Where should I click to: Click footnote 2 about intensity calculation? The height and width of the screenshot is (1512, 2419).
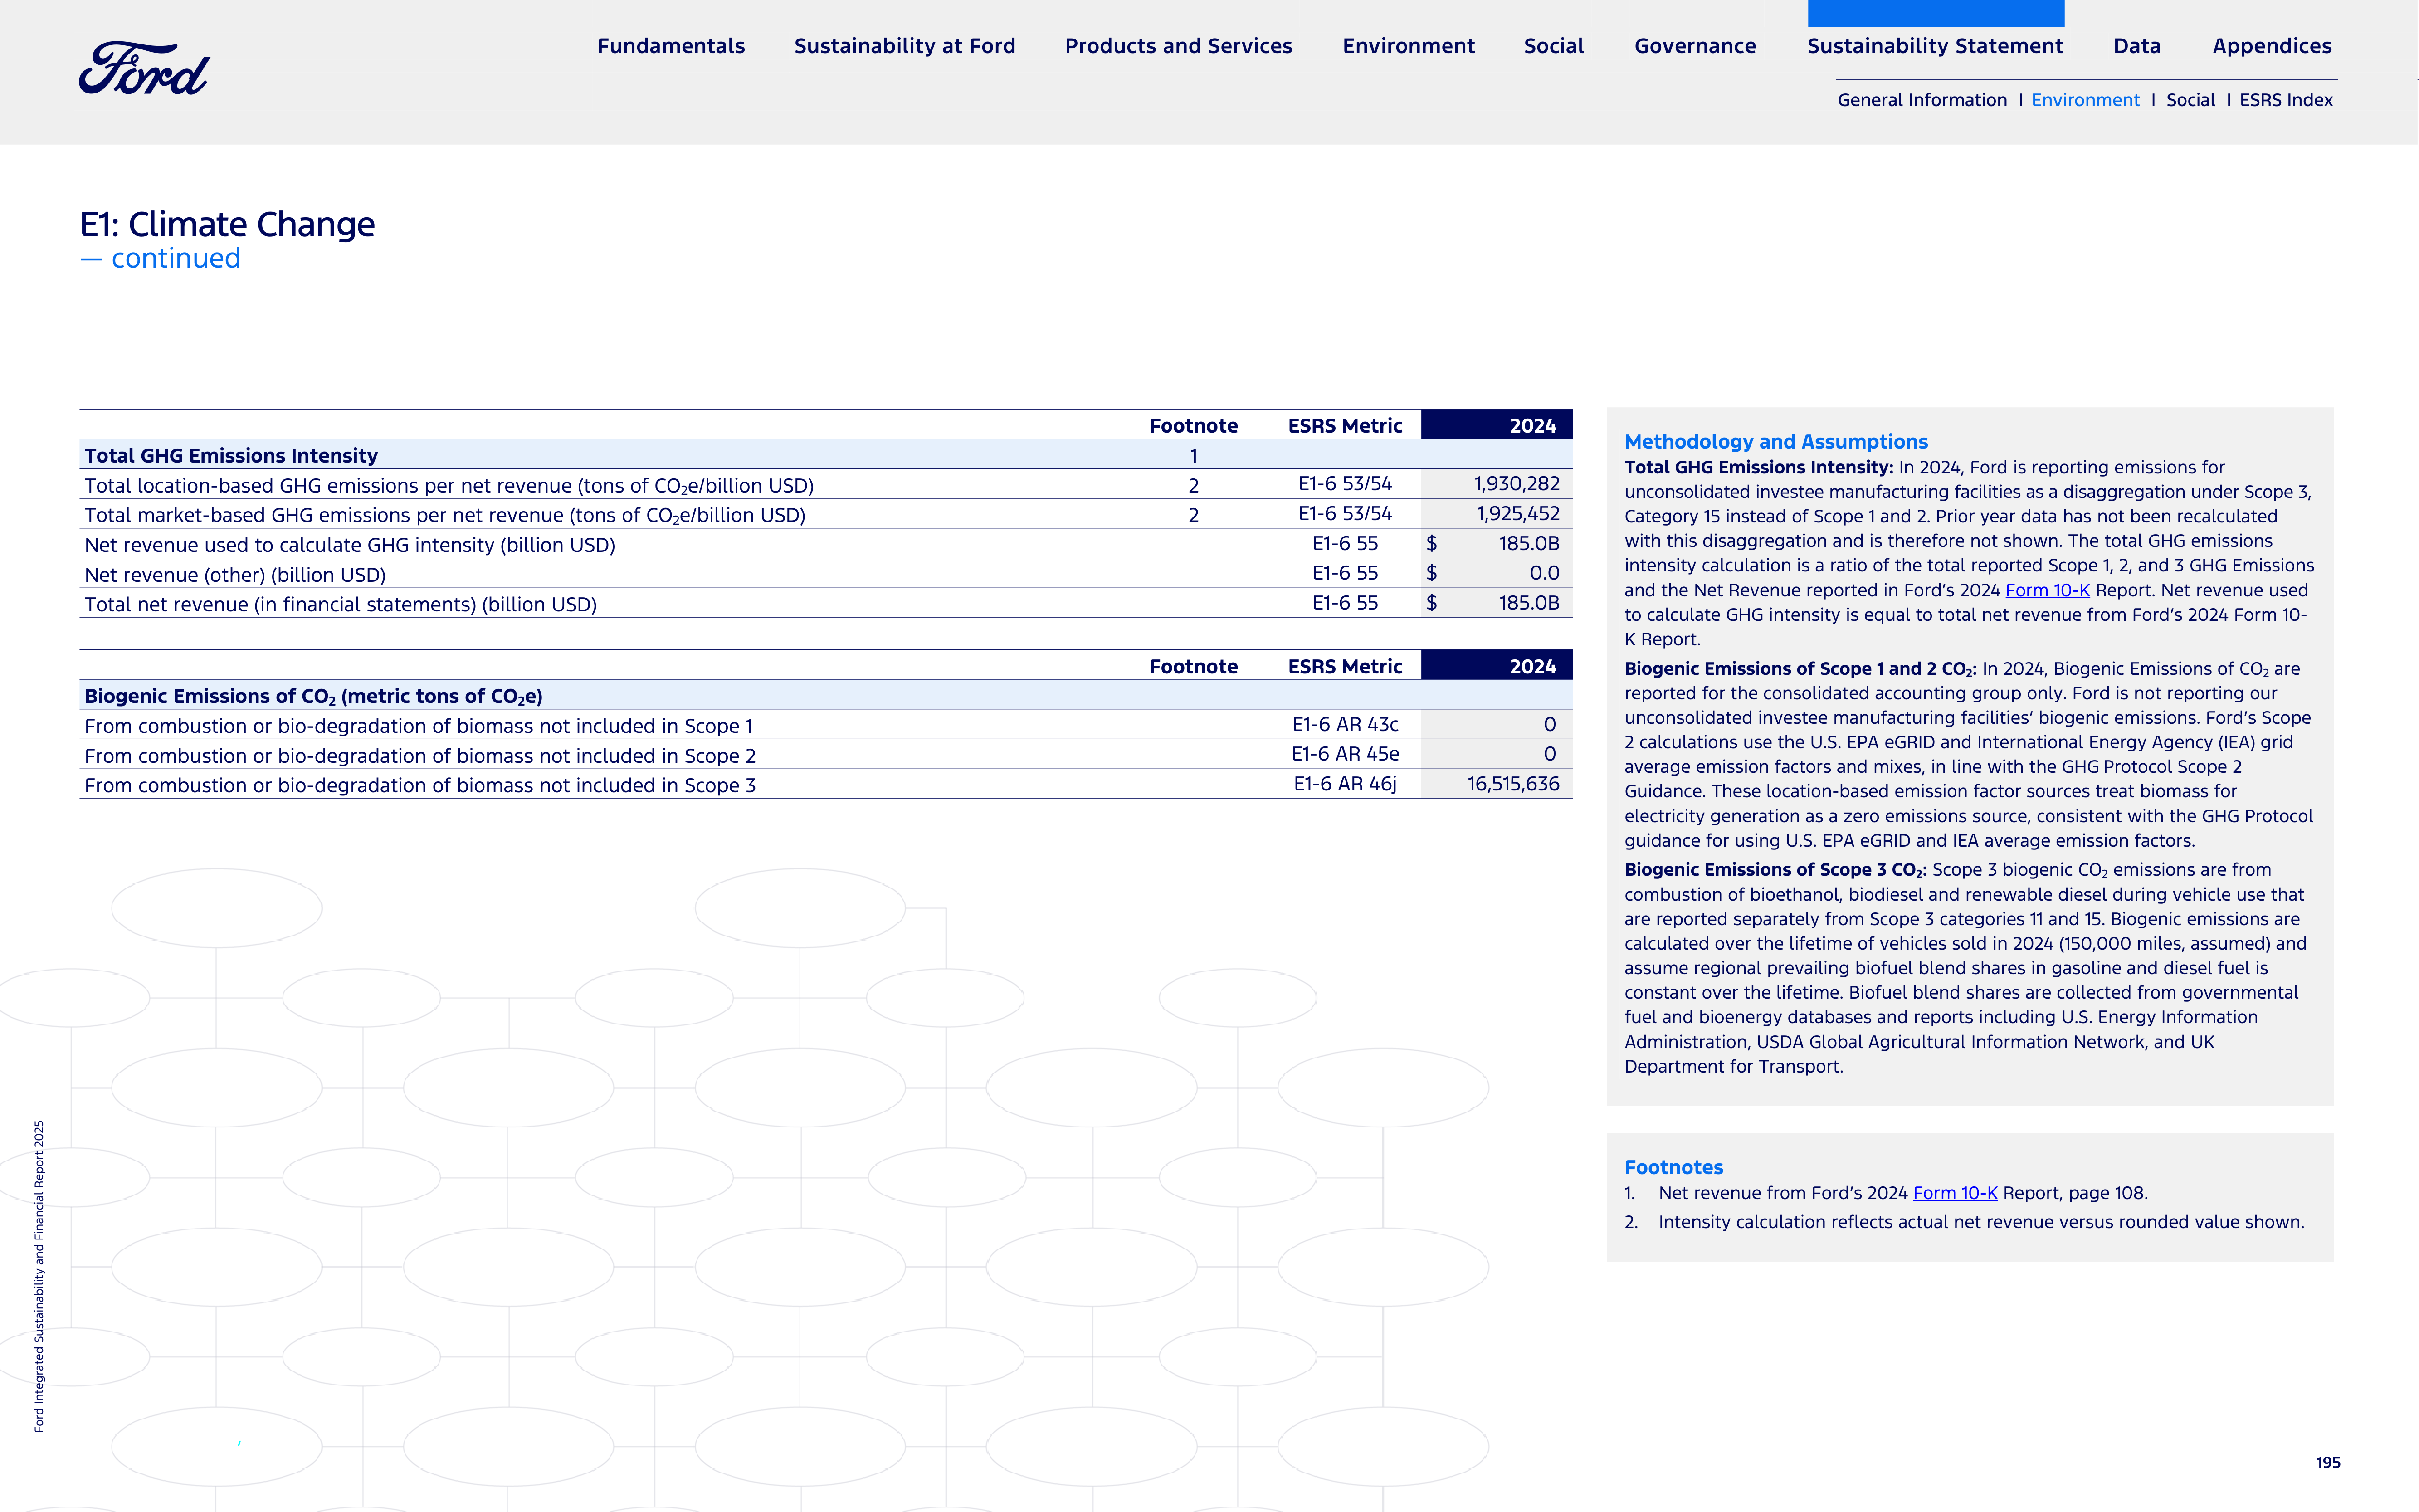pyautogui.click(x=1964, y=1222)
